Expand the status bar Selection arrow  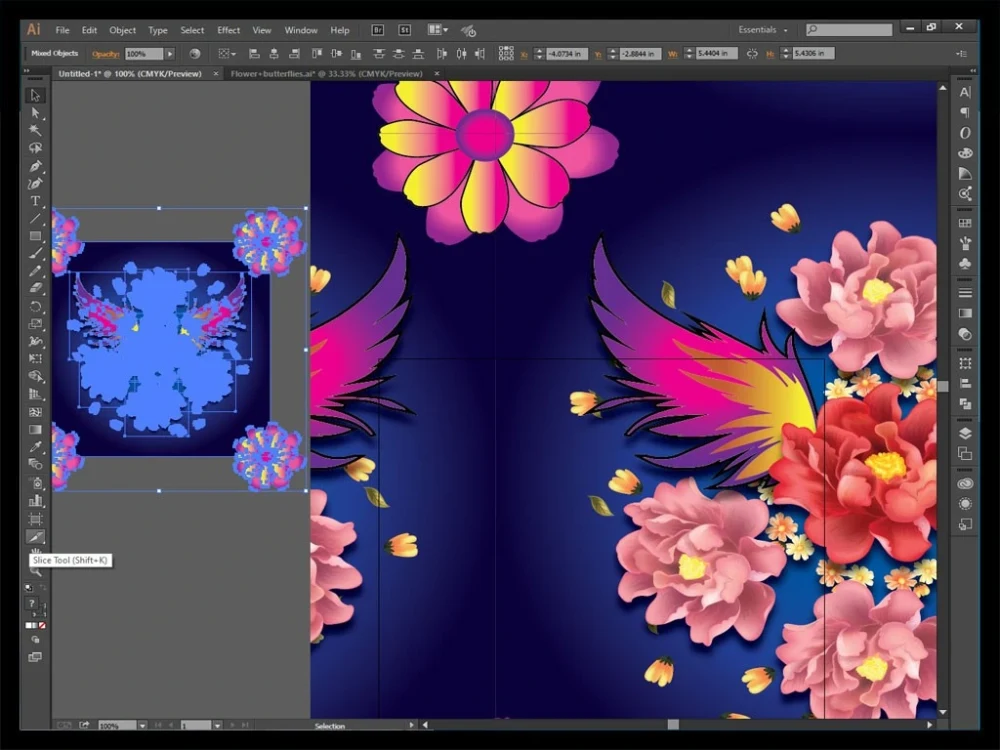click(411, 725)
